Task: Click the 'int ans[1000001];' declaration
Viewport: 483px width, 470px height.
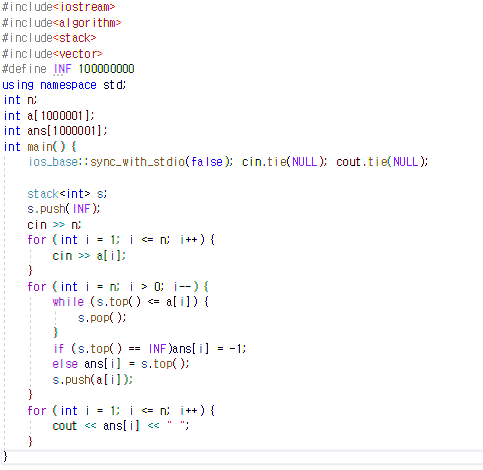Action: coord(55,131)
